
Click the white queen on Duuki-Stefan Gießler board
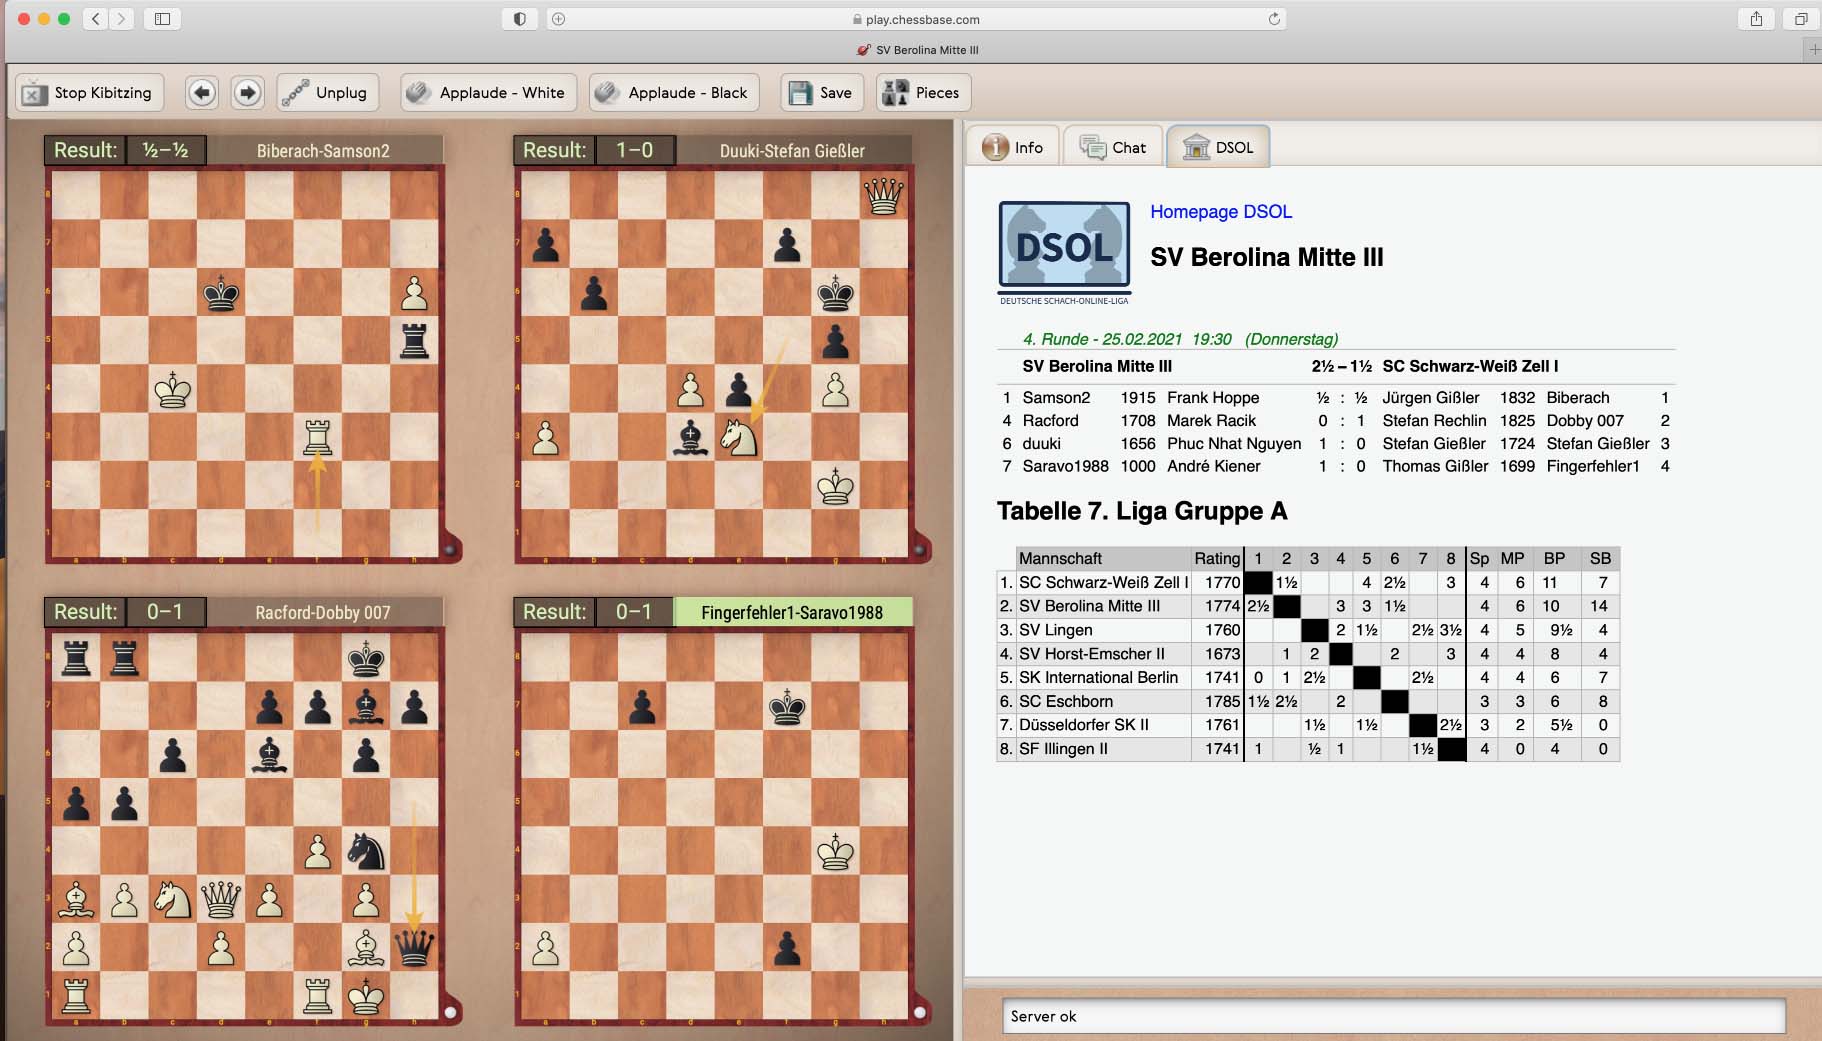(x=883, y=196)
